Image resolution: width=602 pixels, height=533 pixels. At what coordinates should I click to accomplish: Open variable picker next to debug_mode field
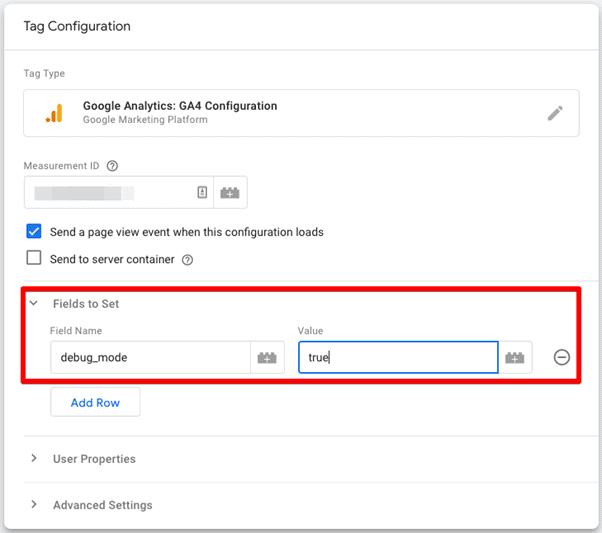pos(267,358)
